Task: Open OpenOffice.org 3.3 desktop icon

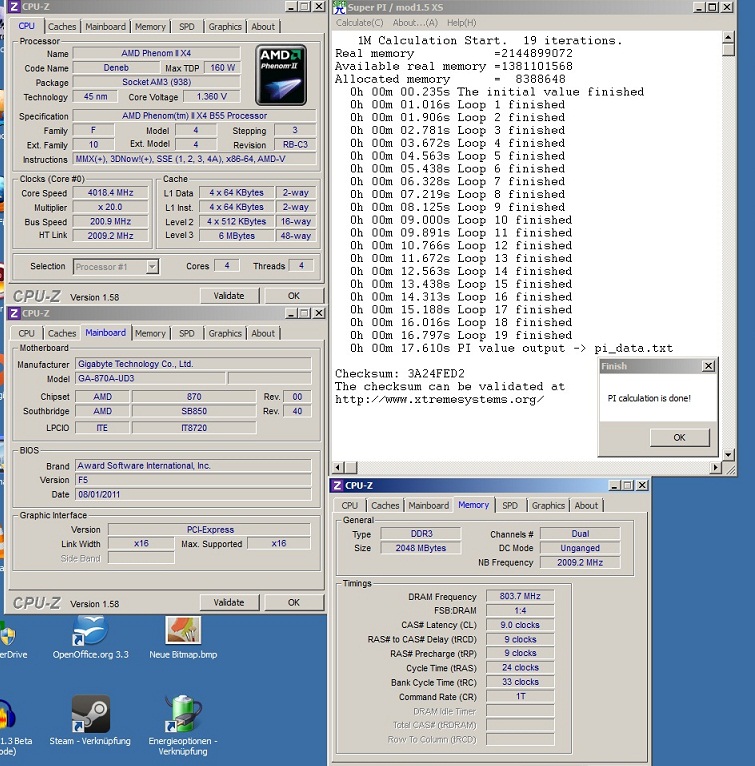Action: click(x=90, y=638)
